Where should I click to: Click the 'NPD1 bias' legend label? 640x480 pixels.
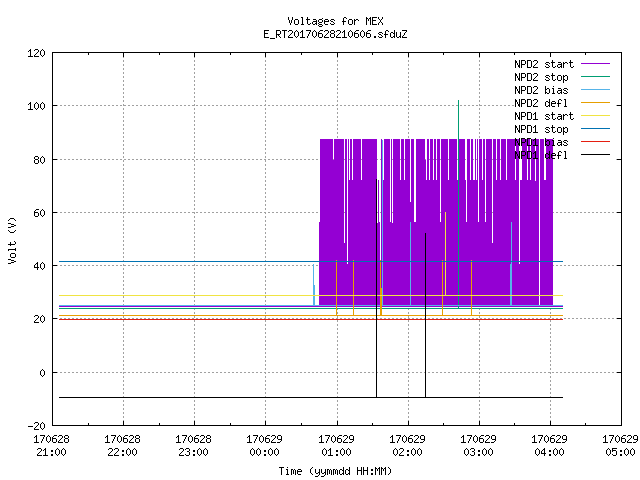[541, 142]
